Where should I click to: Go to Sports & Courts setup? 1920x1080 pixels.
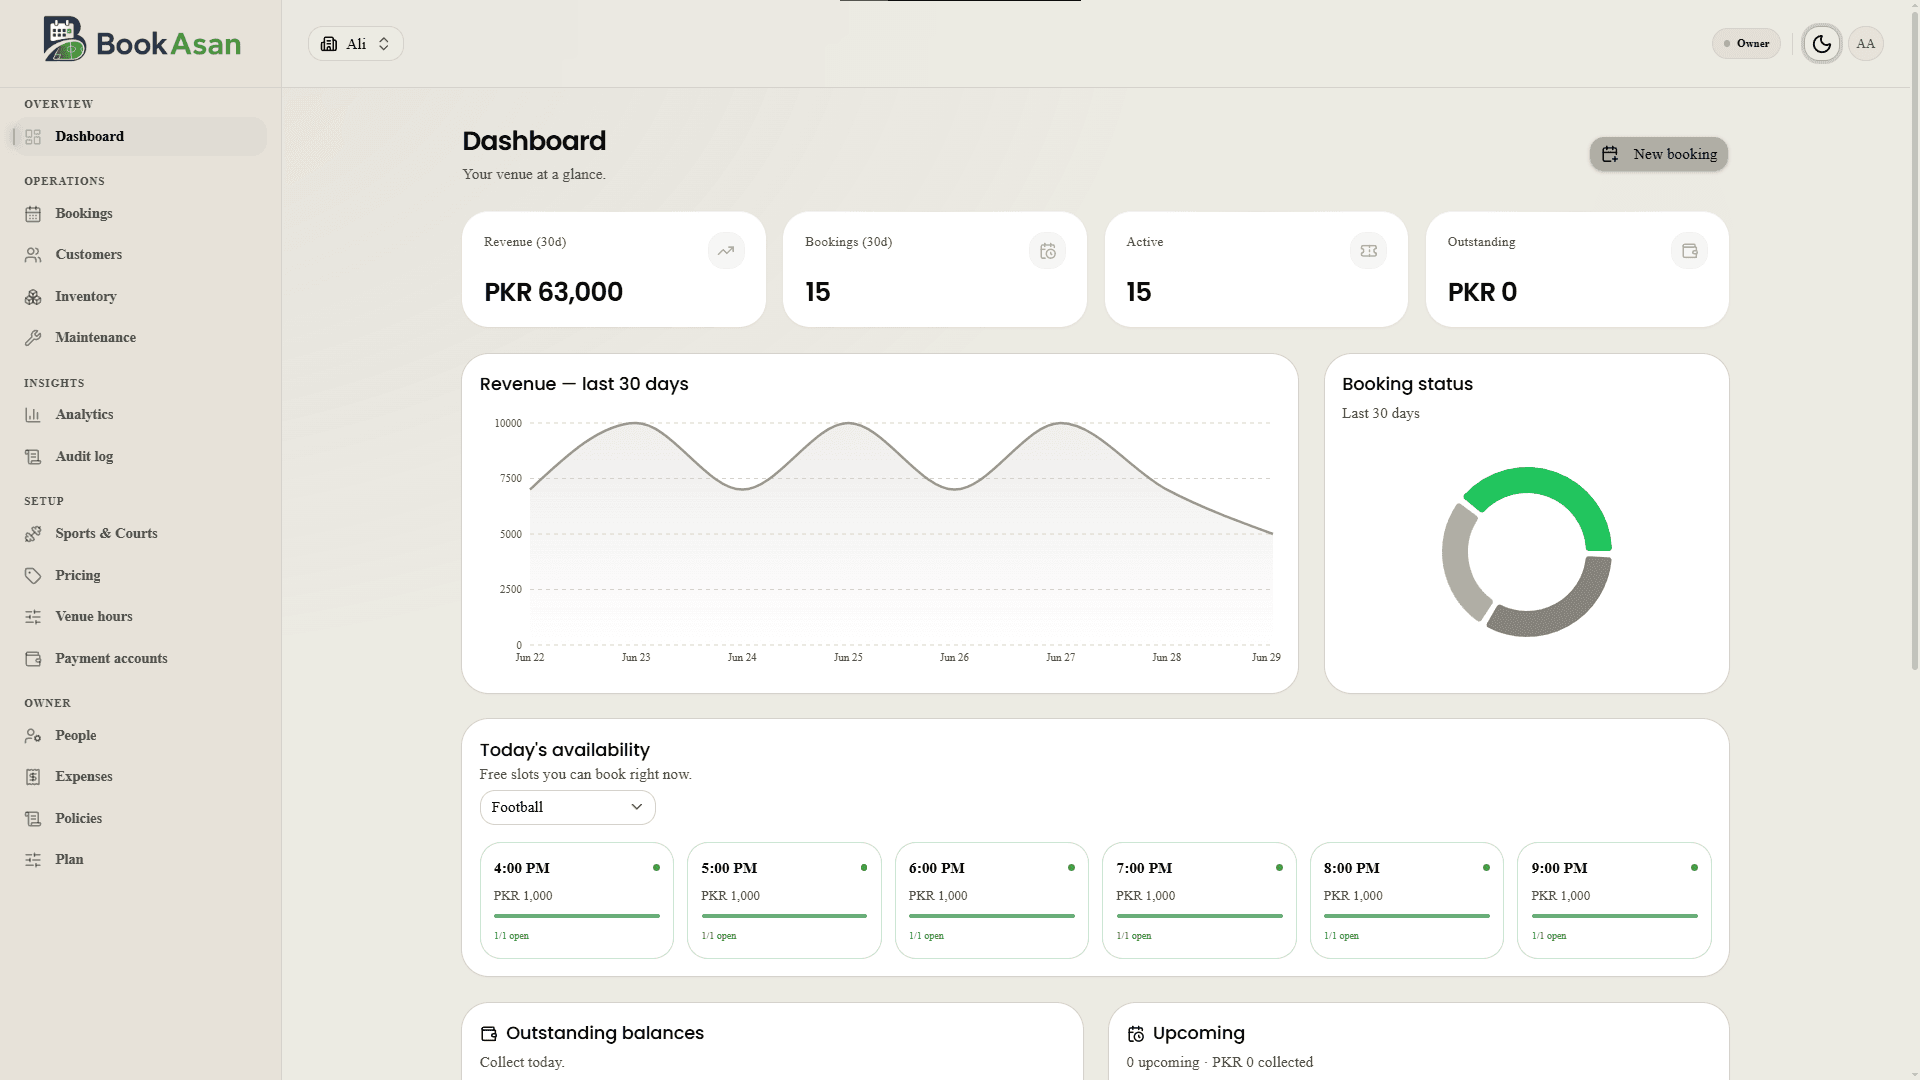[140, 534]
